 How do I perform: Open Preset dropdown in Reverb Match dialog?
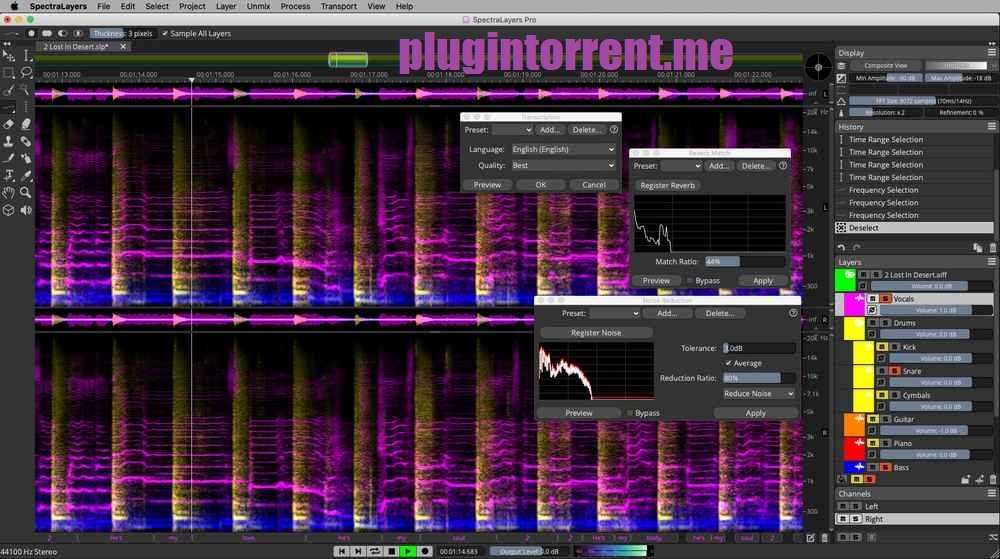click(x=681, y=166)
